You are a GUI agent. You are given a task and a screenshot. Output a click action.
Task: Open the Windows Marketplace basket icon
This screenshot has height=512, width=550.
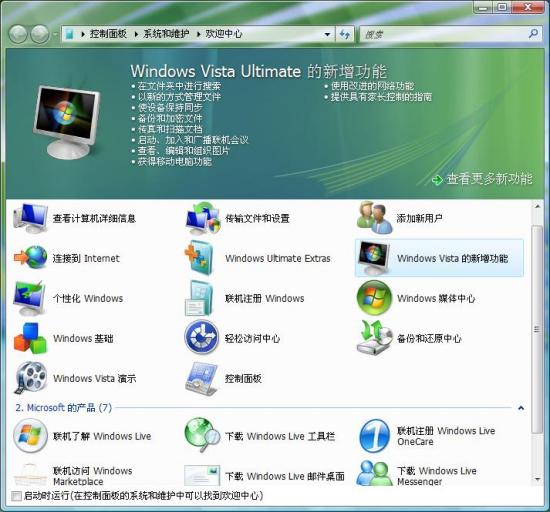coord(30,475)
